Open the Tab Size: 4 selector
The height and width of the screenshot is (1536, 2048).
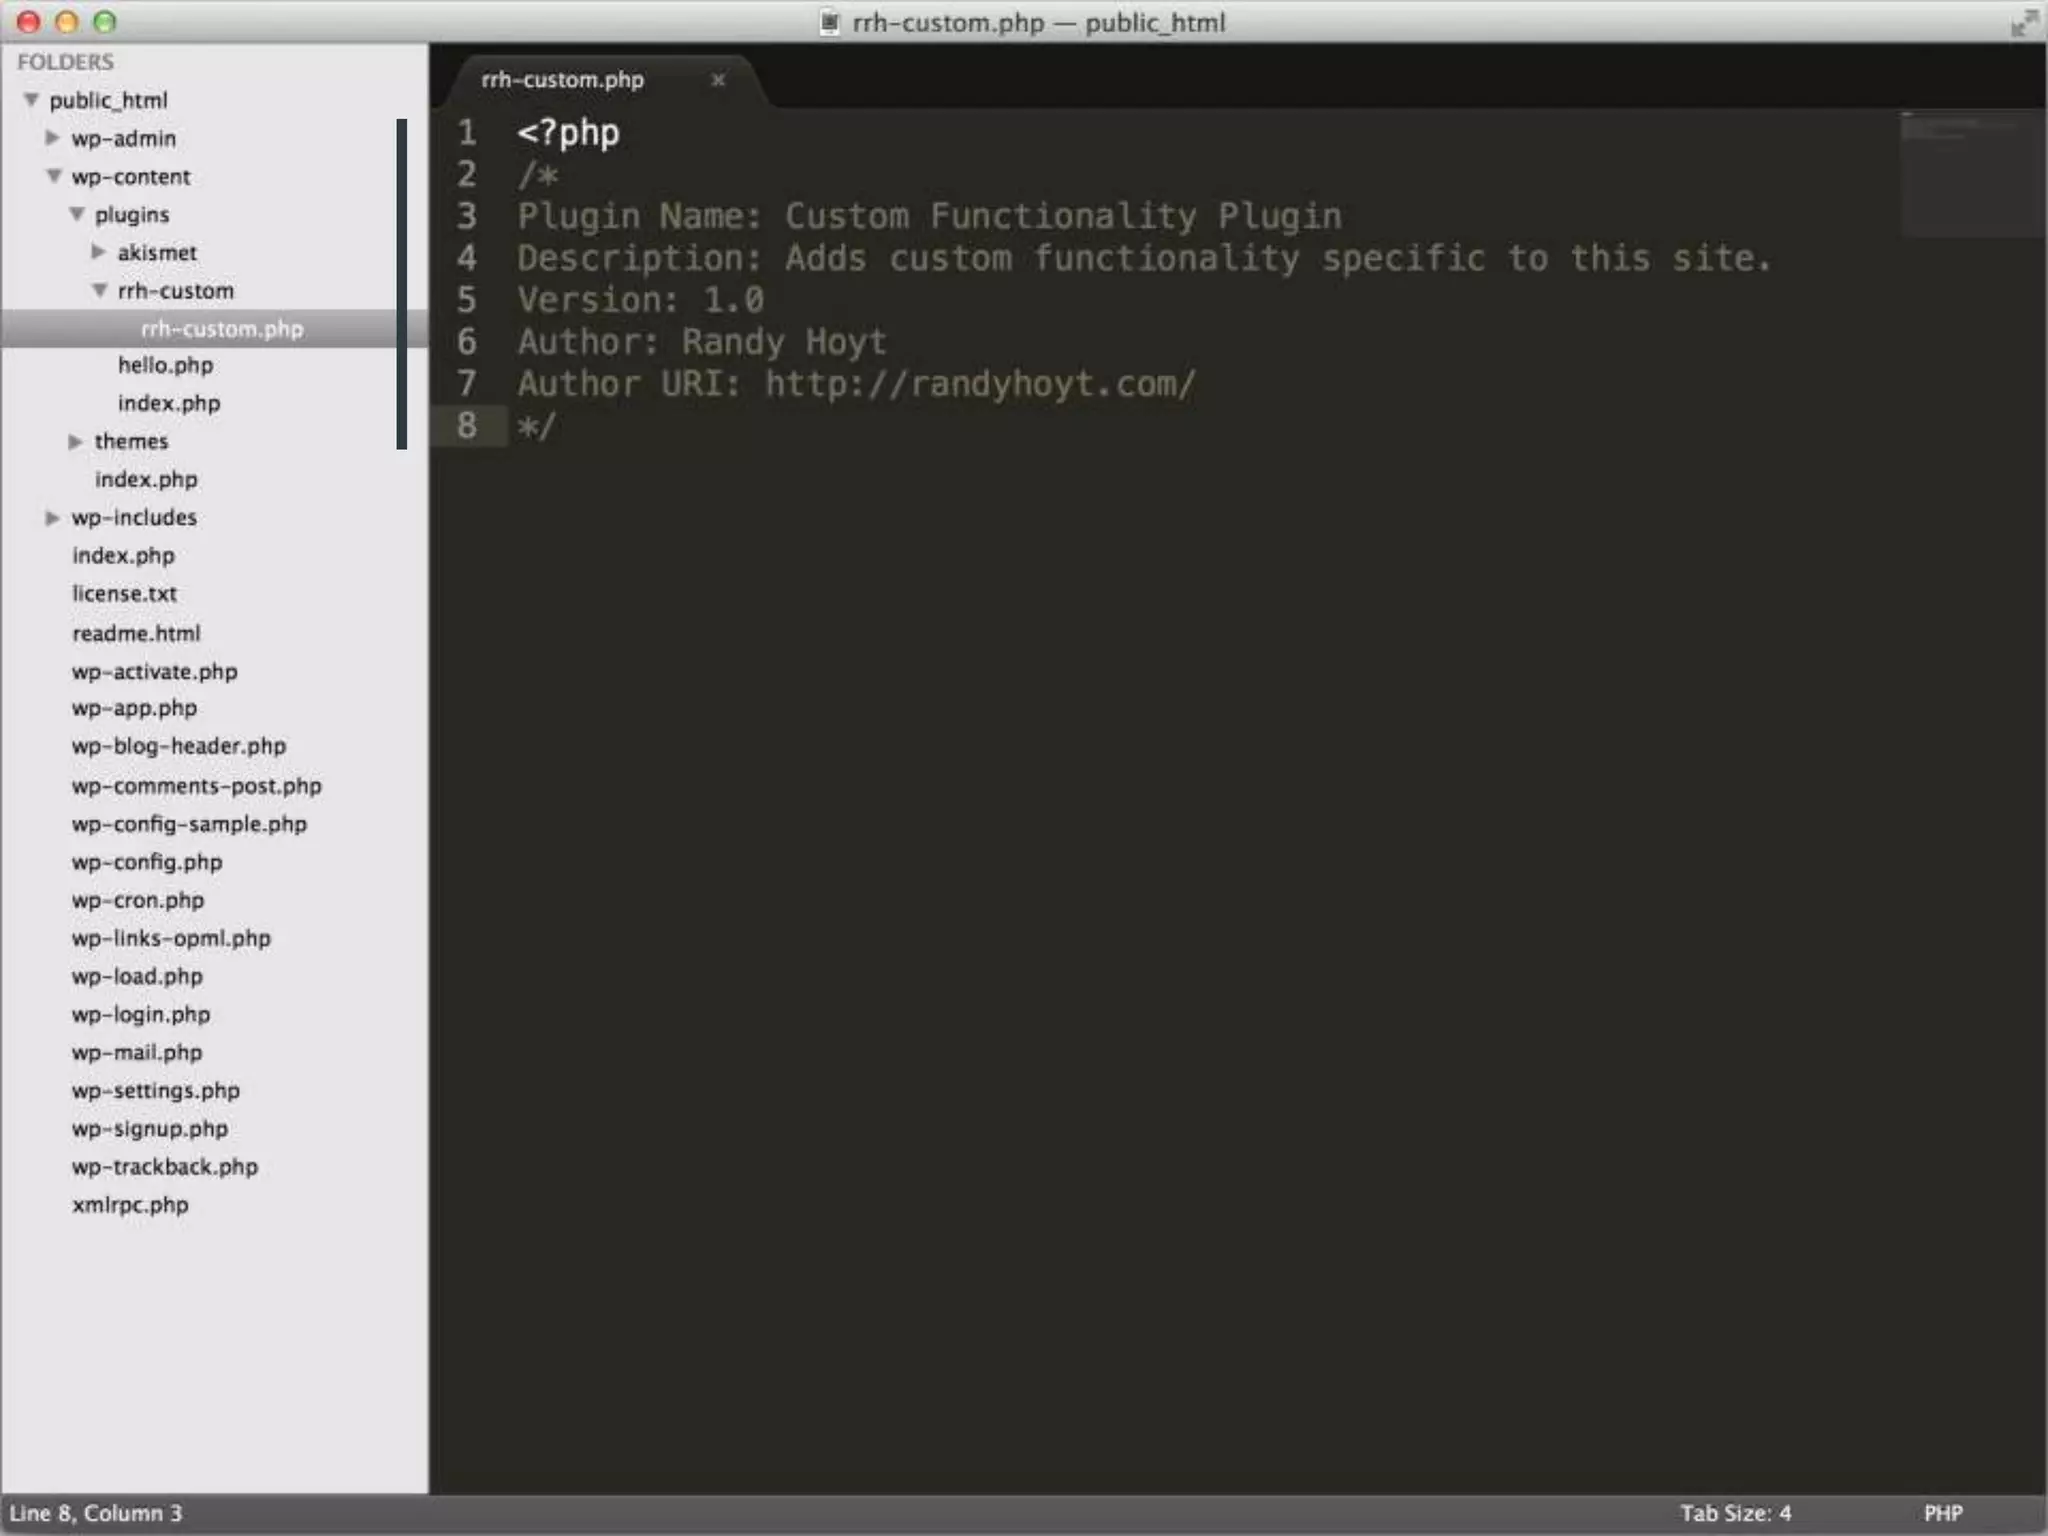point(1735,1513)
